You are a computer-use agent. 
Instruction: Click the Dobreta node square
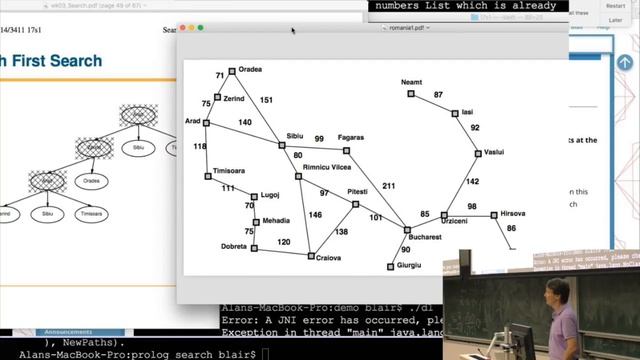click(x=254, y=248)
